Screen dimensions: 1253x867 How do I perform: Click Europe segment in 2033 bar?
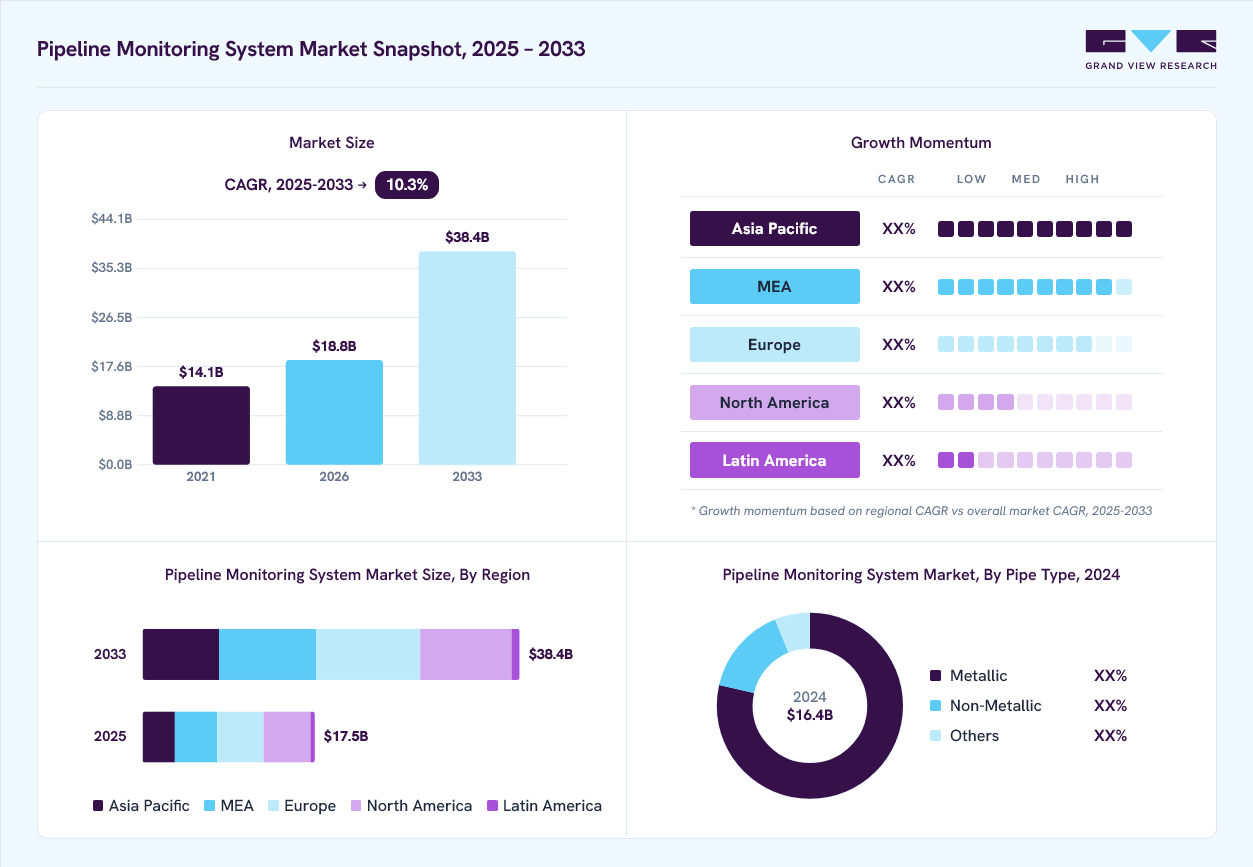[x=368, y=655]
